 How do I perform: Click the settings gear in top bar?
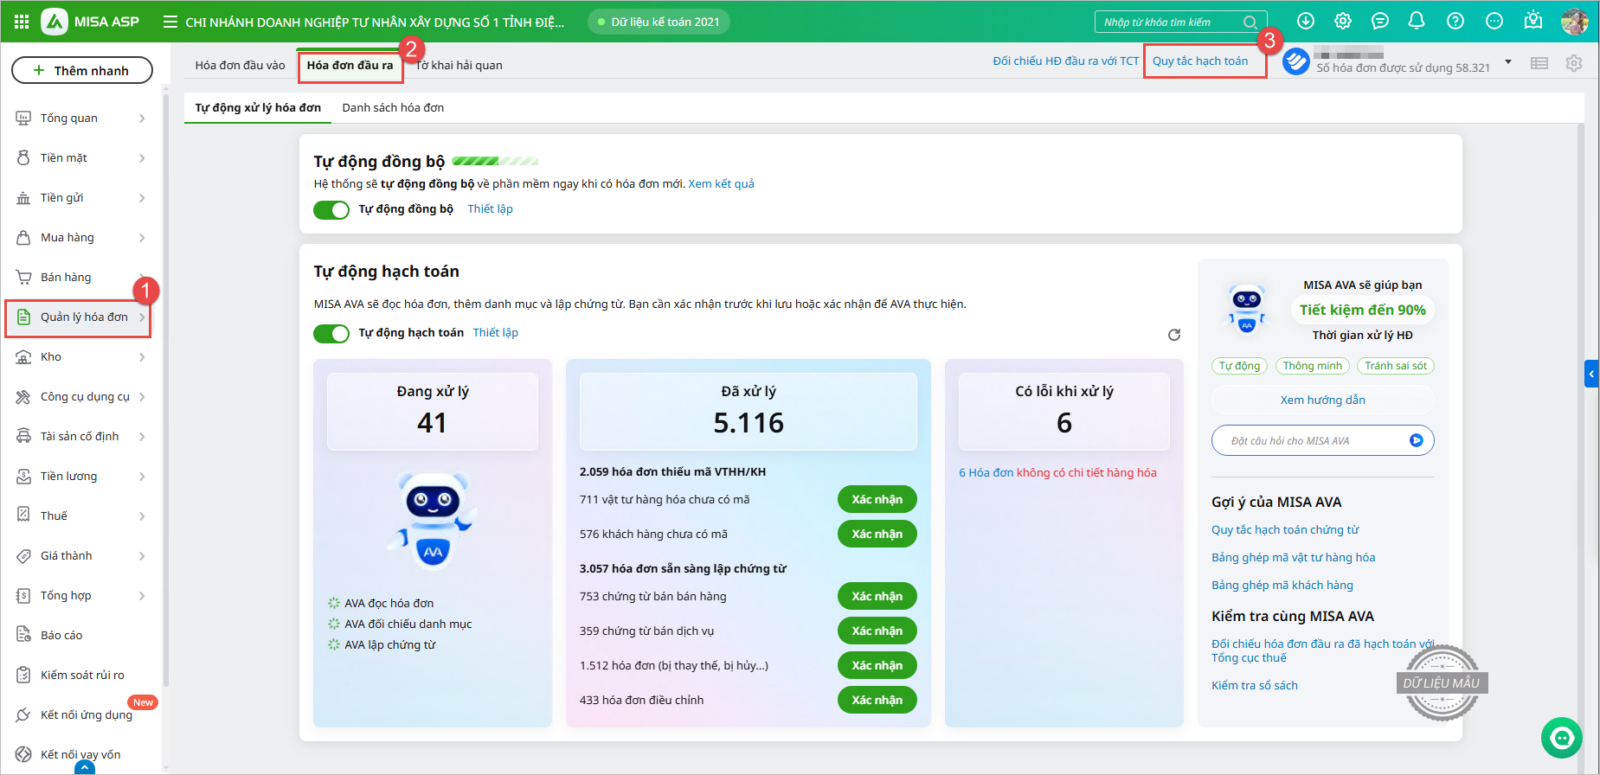tap(1343, 21)
